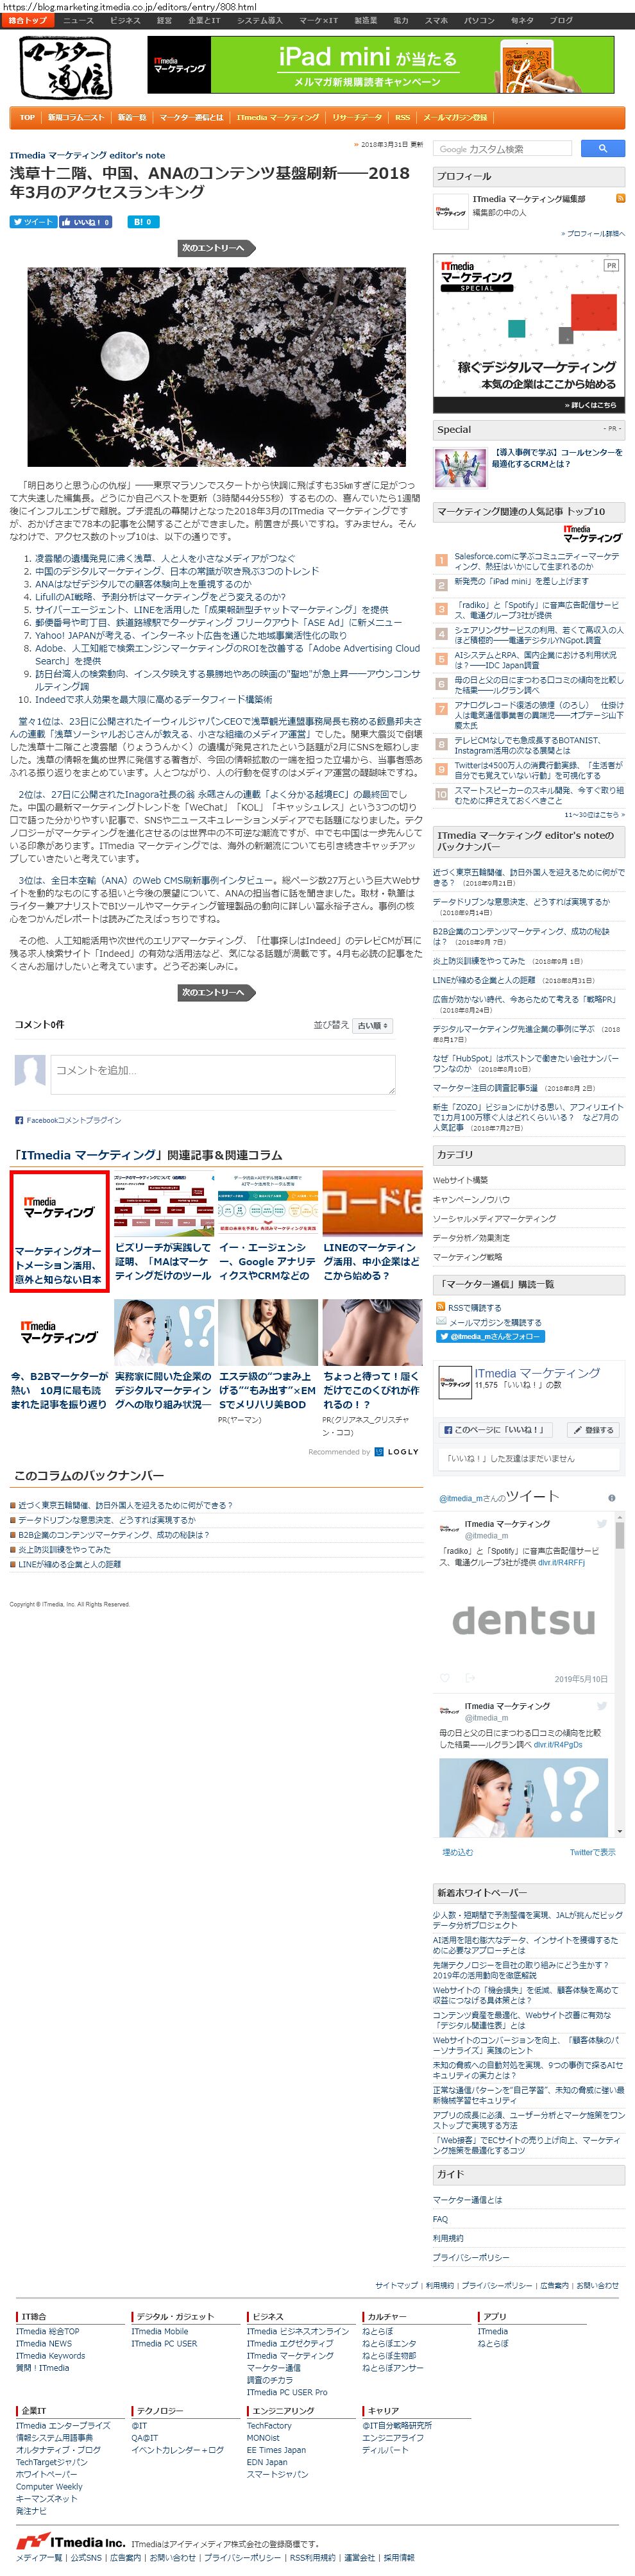This screenshot has width=635, height=2576.
Task: Click the Google カスタム検索 input field
Action: 503,148
